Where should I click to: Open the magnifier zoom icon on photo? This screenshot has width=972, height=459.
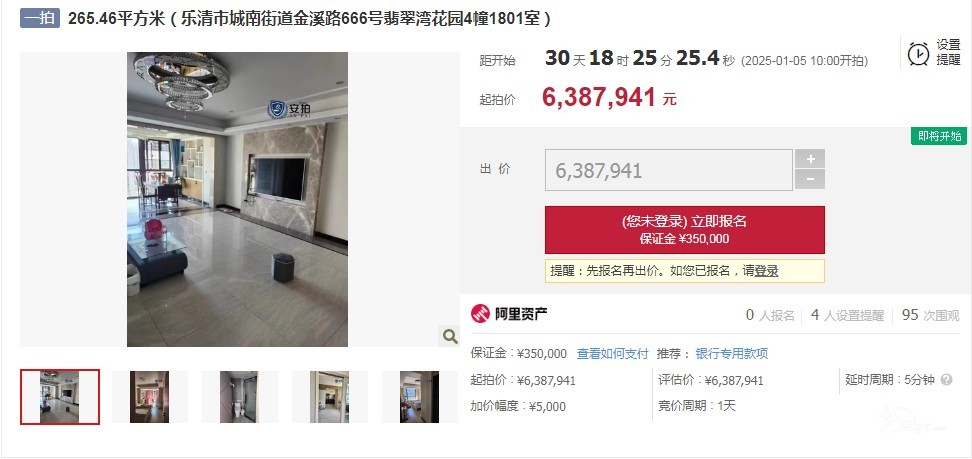point(450,336)
